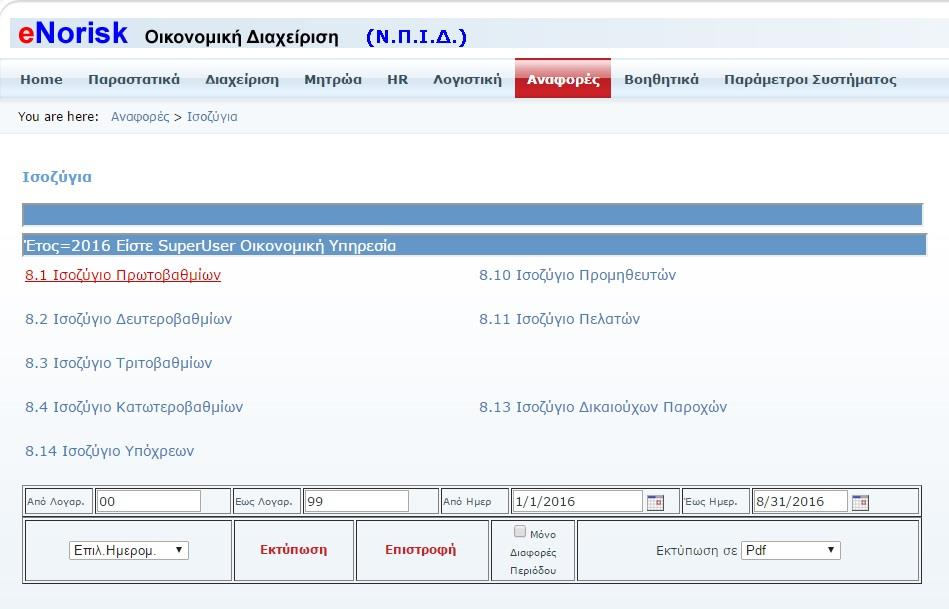Focus the Έως Λογαρ. field containing 99
The image size is (949, 609).
[356, 501]
